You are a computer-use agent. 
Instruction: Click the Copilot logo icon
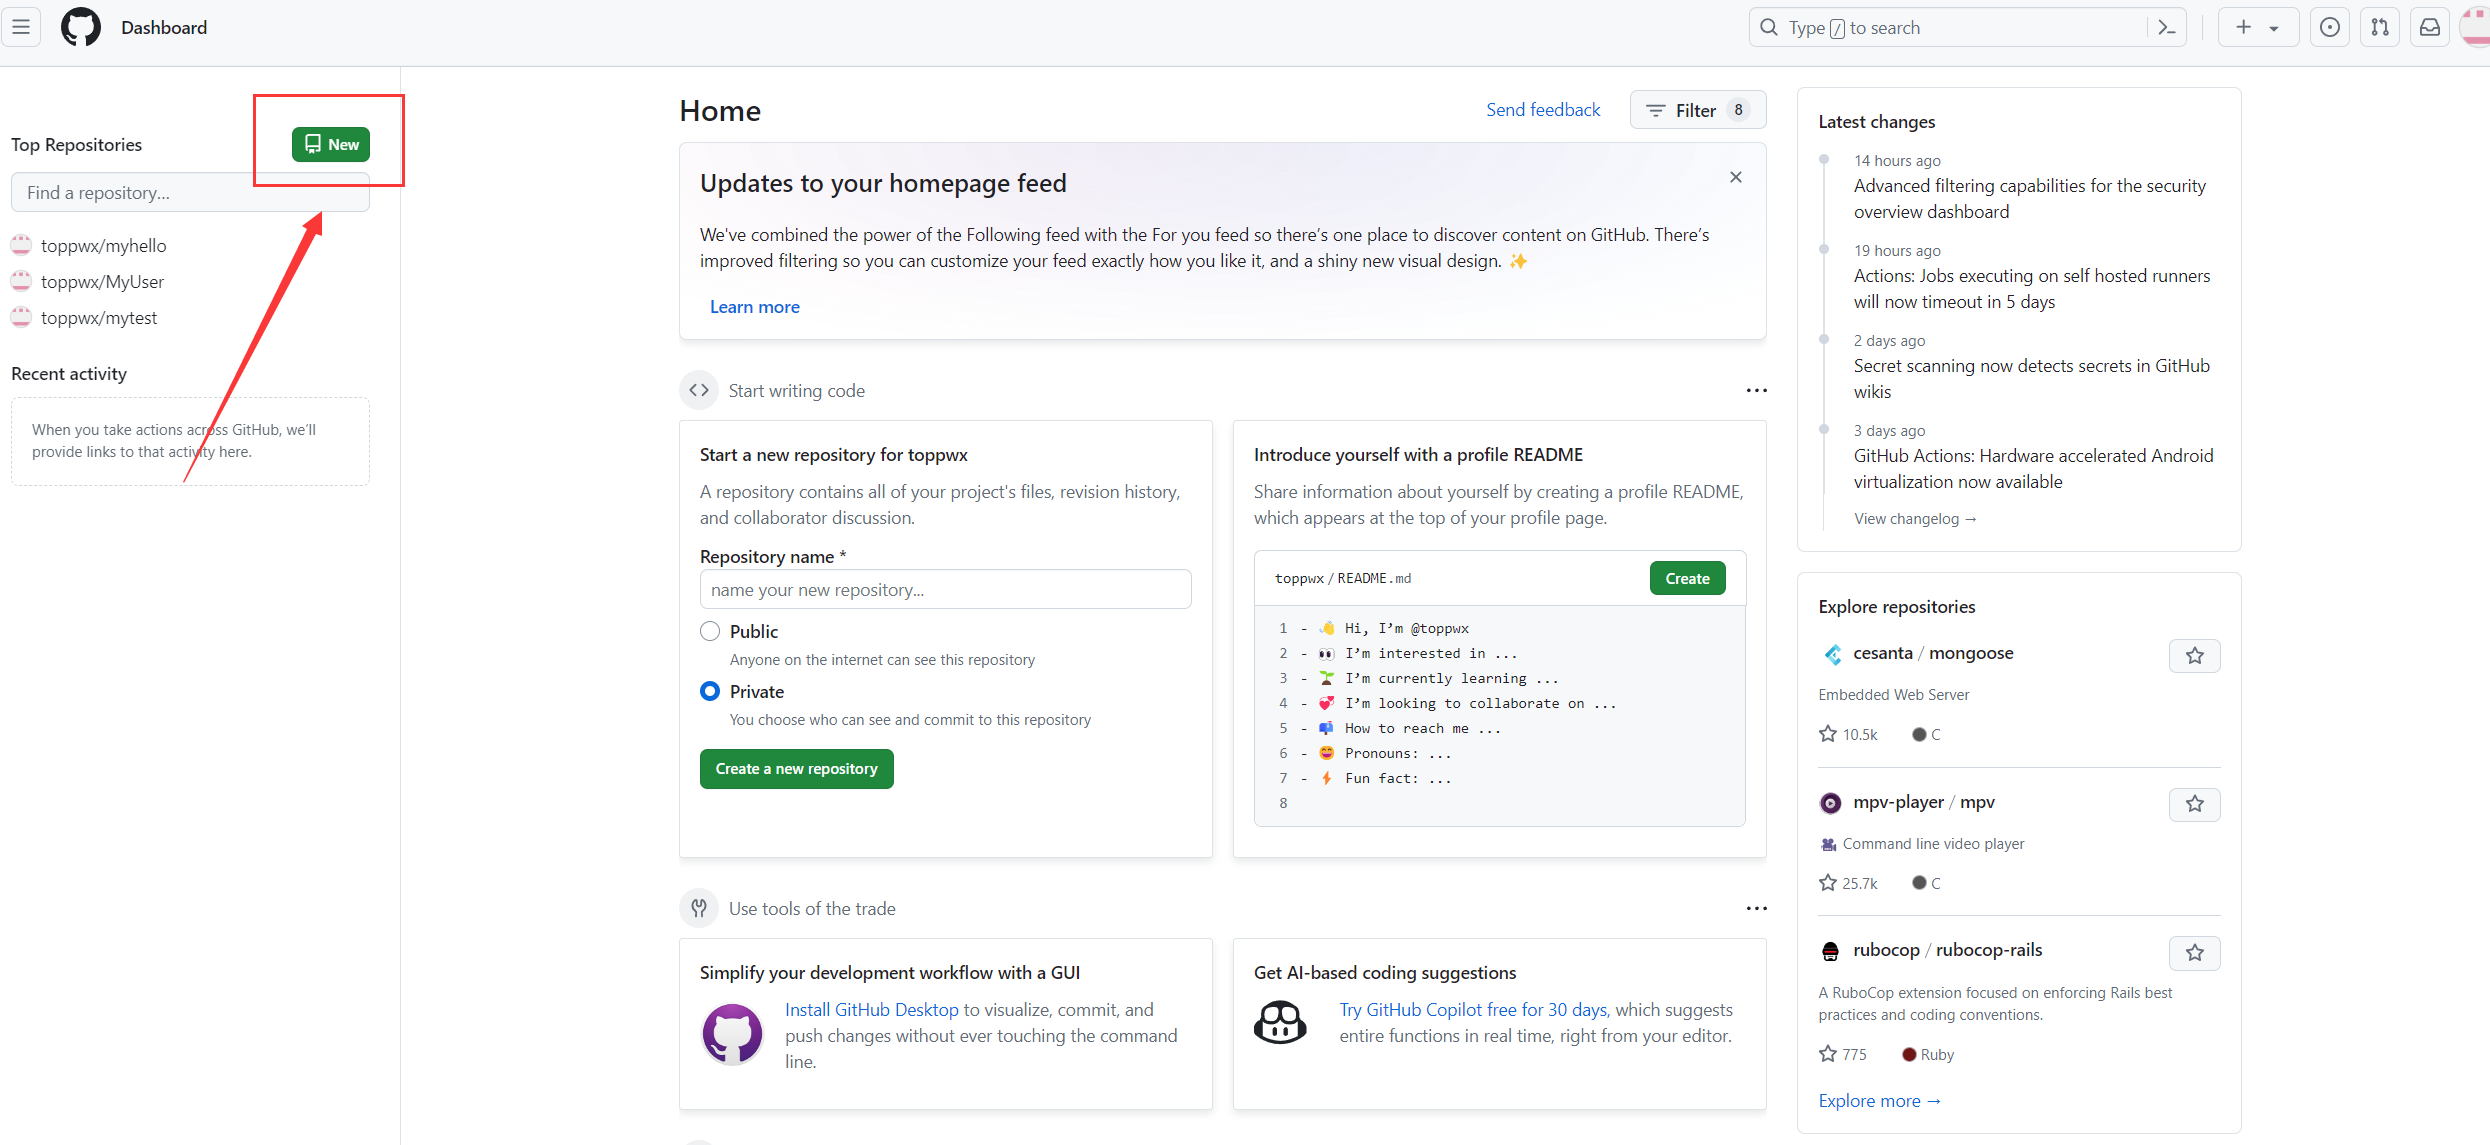1280,1022
